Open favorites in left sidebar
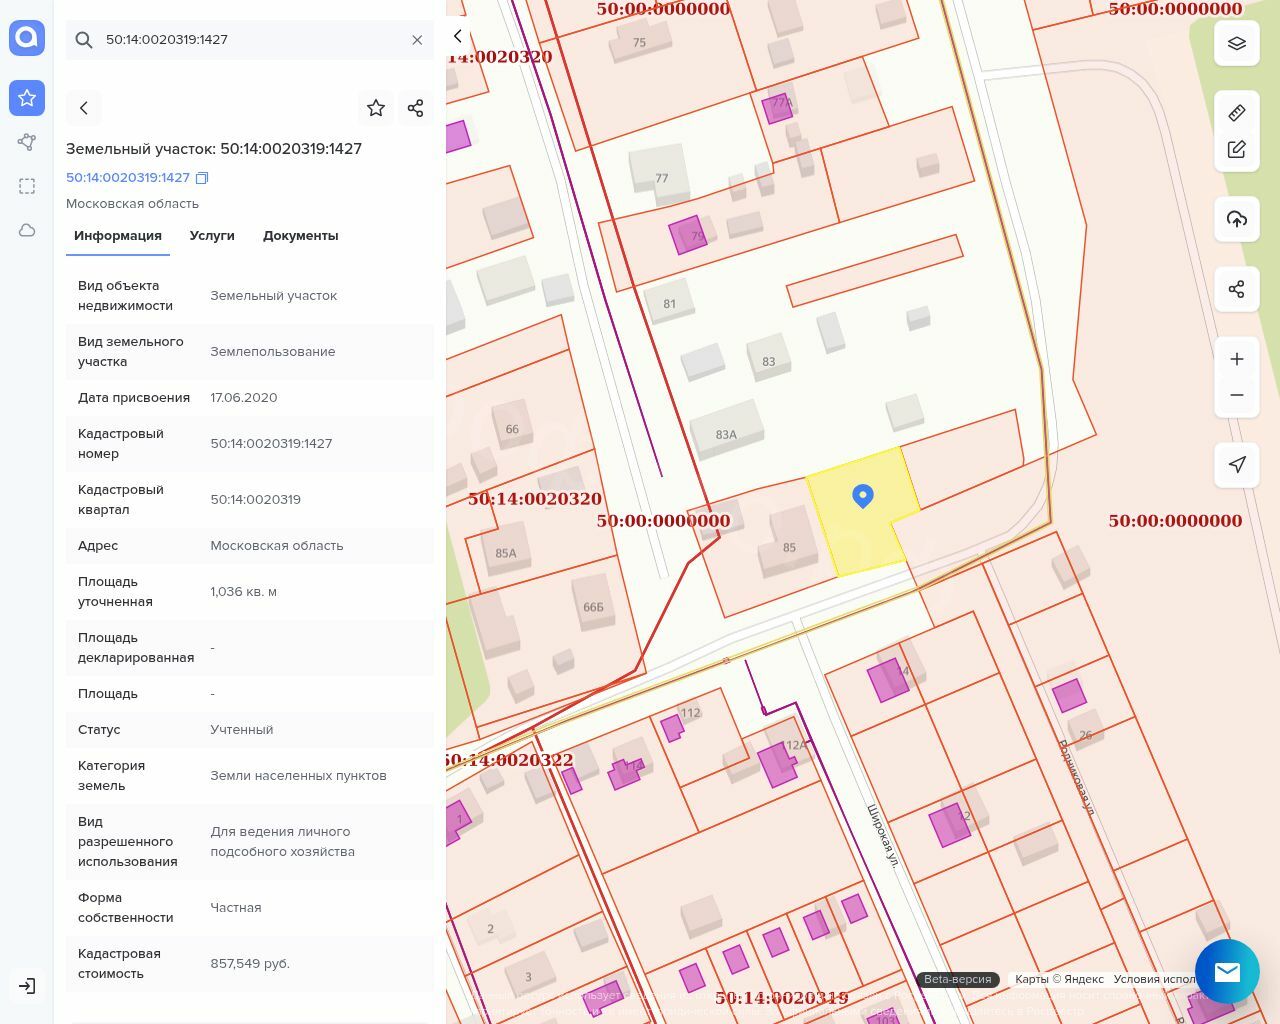 click(x=27, y=98)
